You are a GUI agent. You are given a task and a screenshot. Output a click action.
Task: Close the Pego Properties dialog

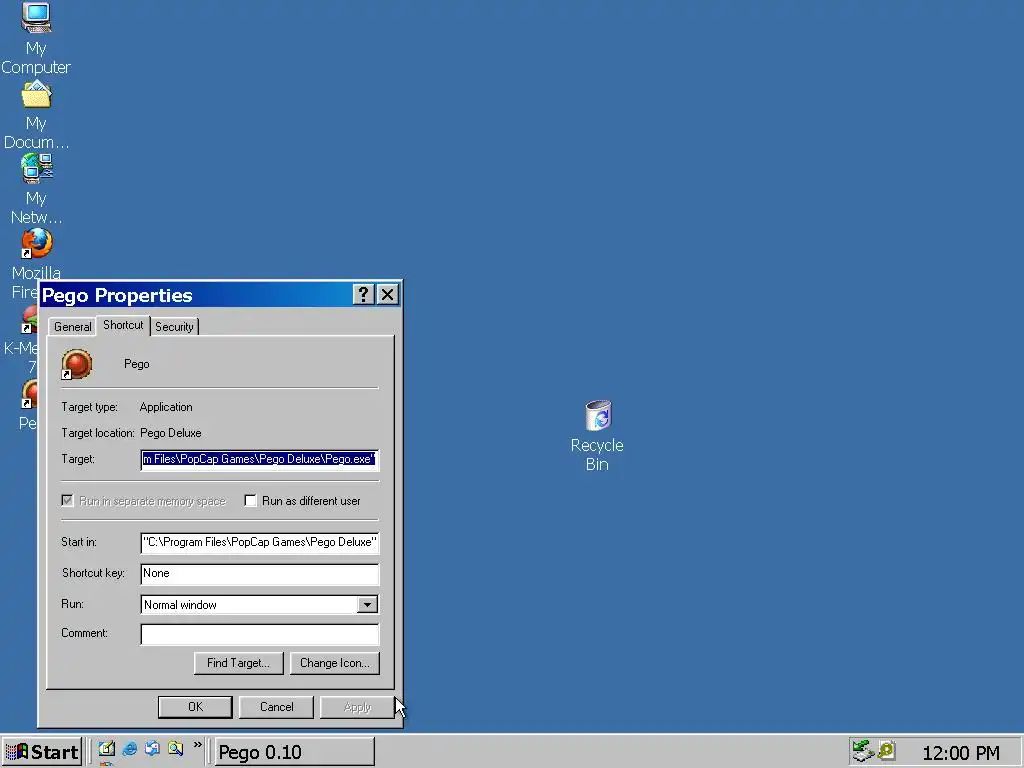pyautogui.click(x=388, y=295)
